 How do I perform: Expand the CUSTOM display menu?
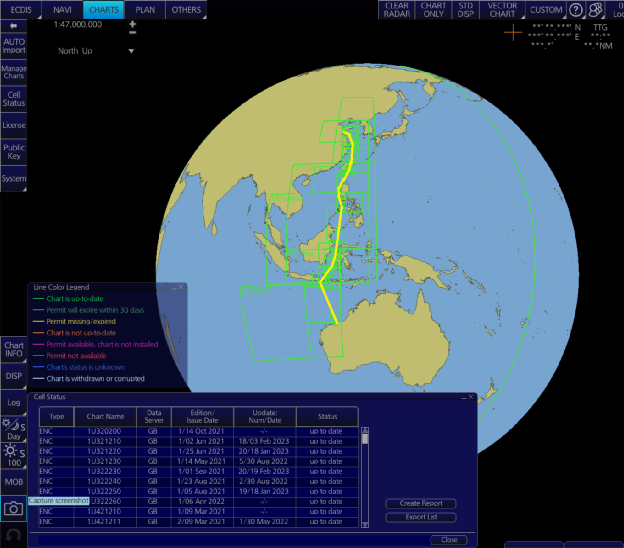546,10
